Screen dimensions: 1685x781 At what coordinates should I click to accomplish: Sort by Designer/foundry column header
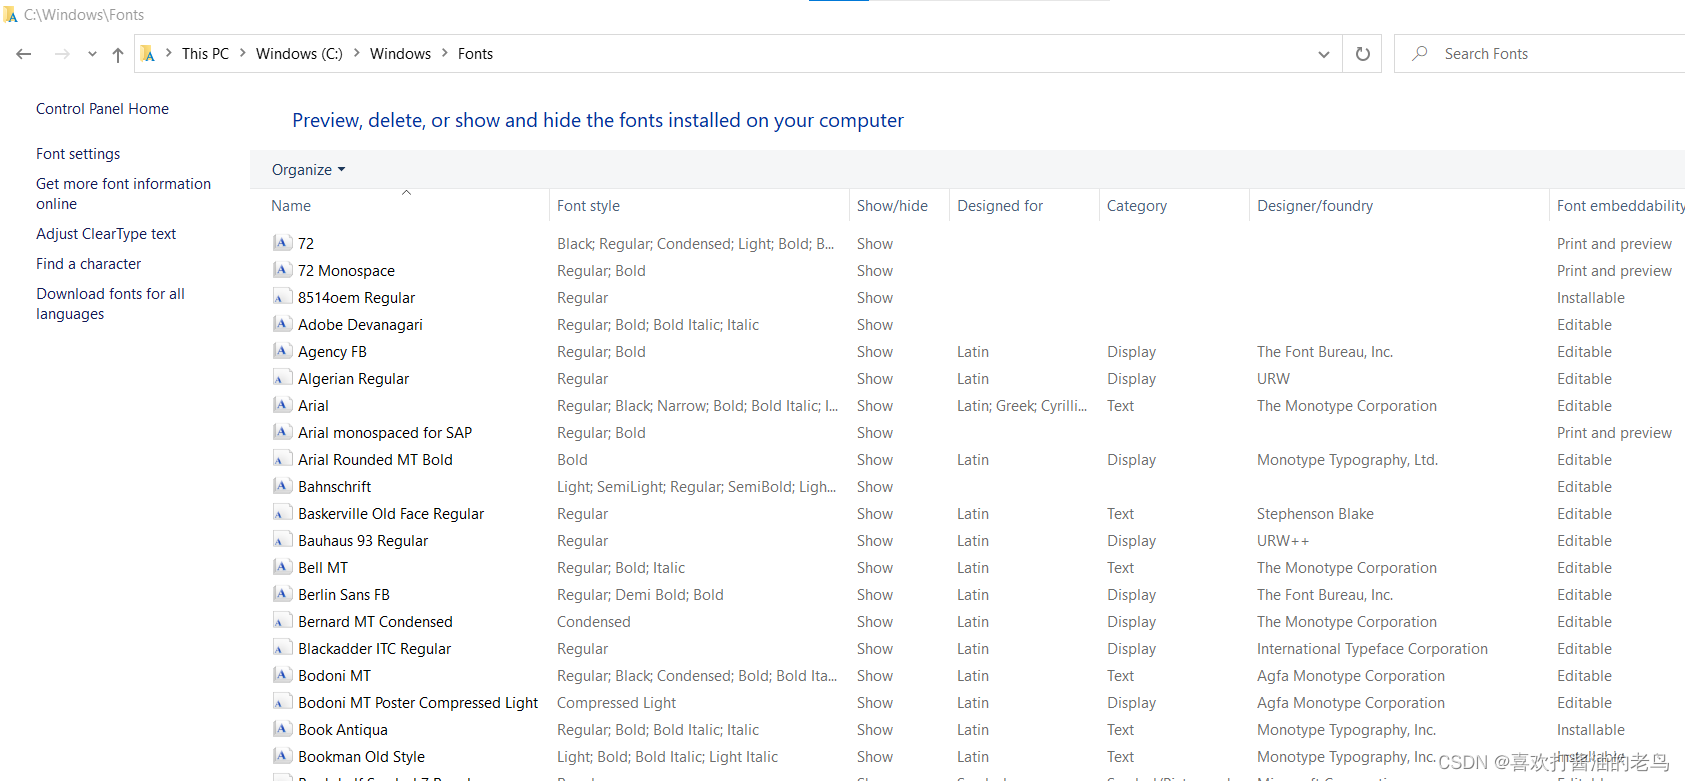1315,206
